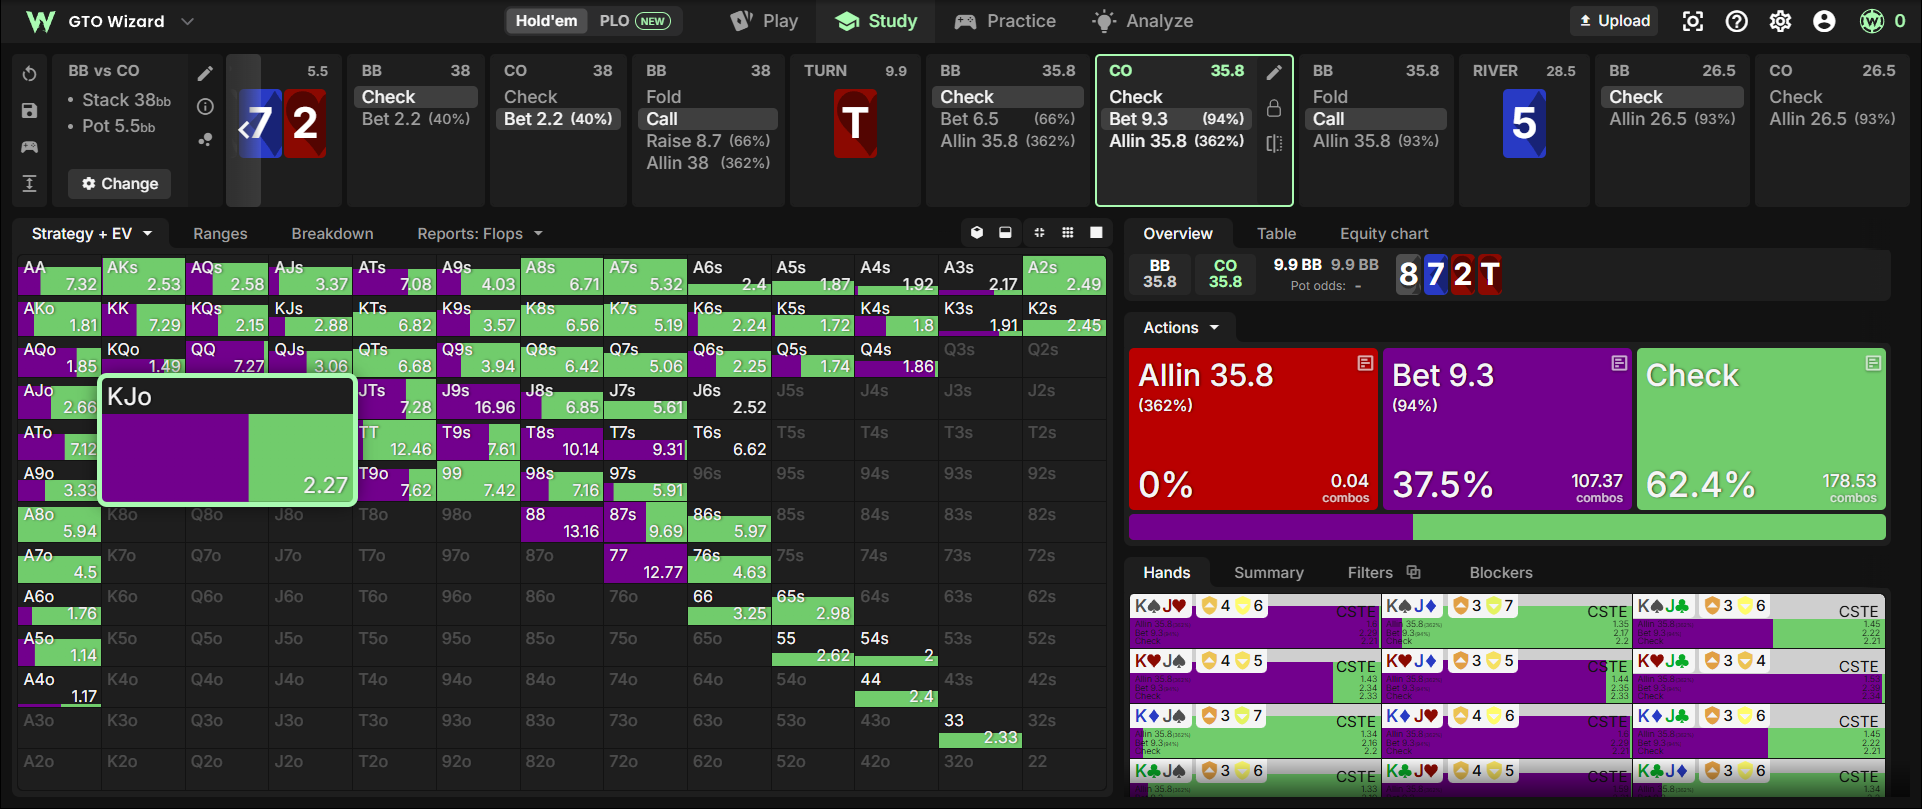Screen dimensions: 1922x809
Task: Click the reset spot icon in left sidebar
Action: tap(30, 74)
